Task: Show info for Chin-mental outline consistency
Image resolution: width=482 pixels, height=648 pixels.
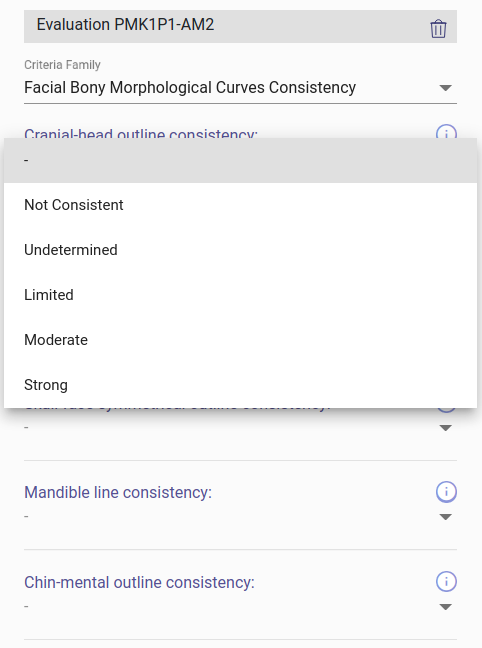Action: point(446,581)
